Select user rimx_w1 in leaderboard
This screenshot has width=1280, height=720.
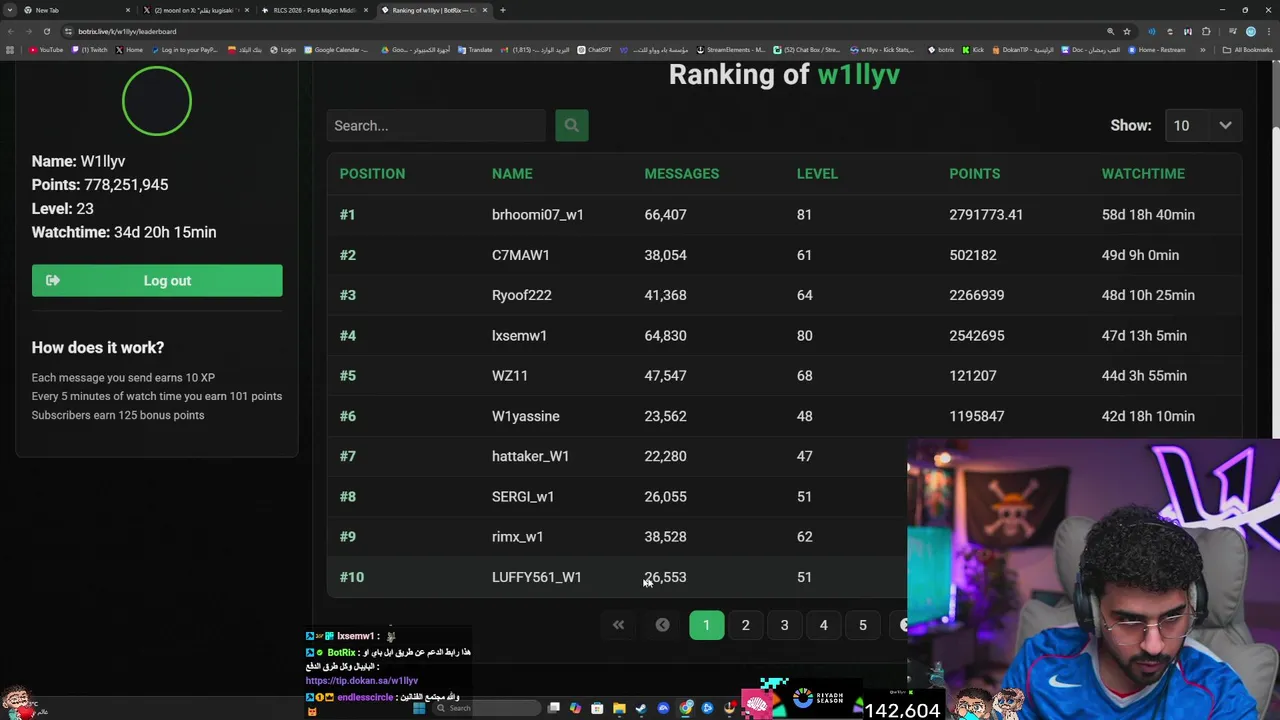point(517,537)
